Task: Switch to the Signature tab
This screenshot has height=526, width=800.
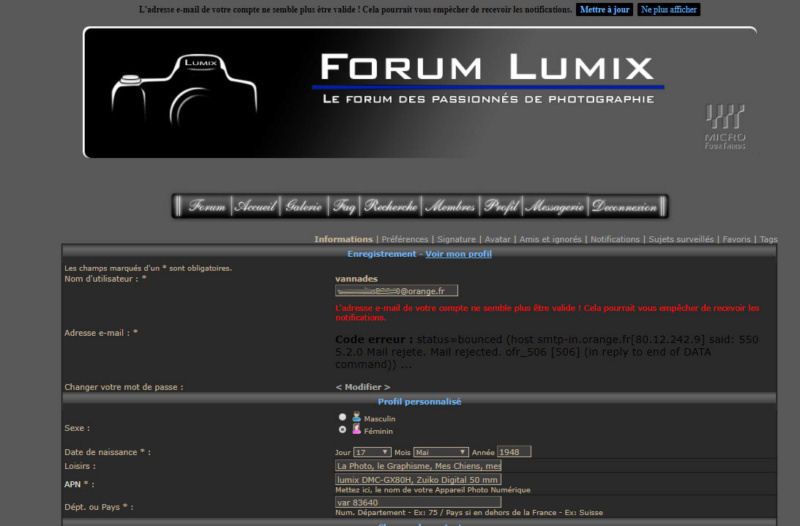Action: 456,239
